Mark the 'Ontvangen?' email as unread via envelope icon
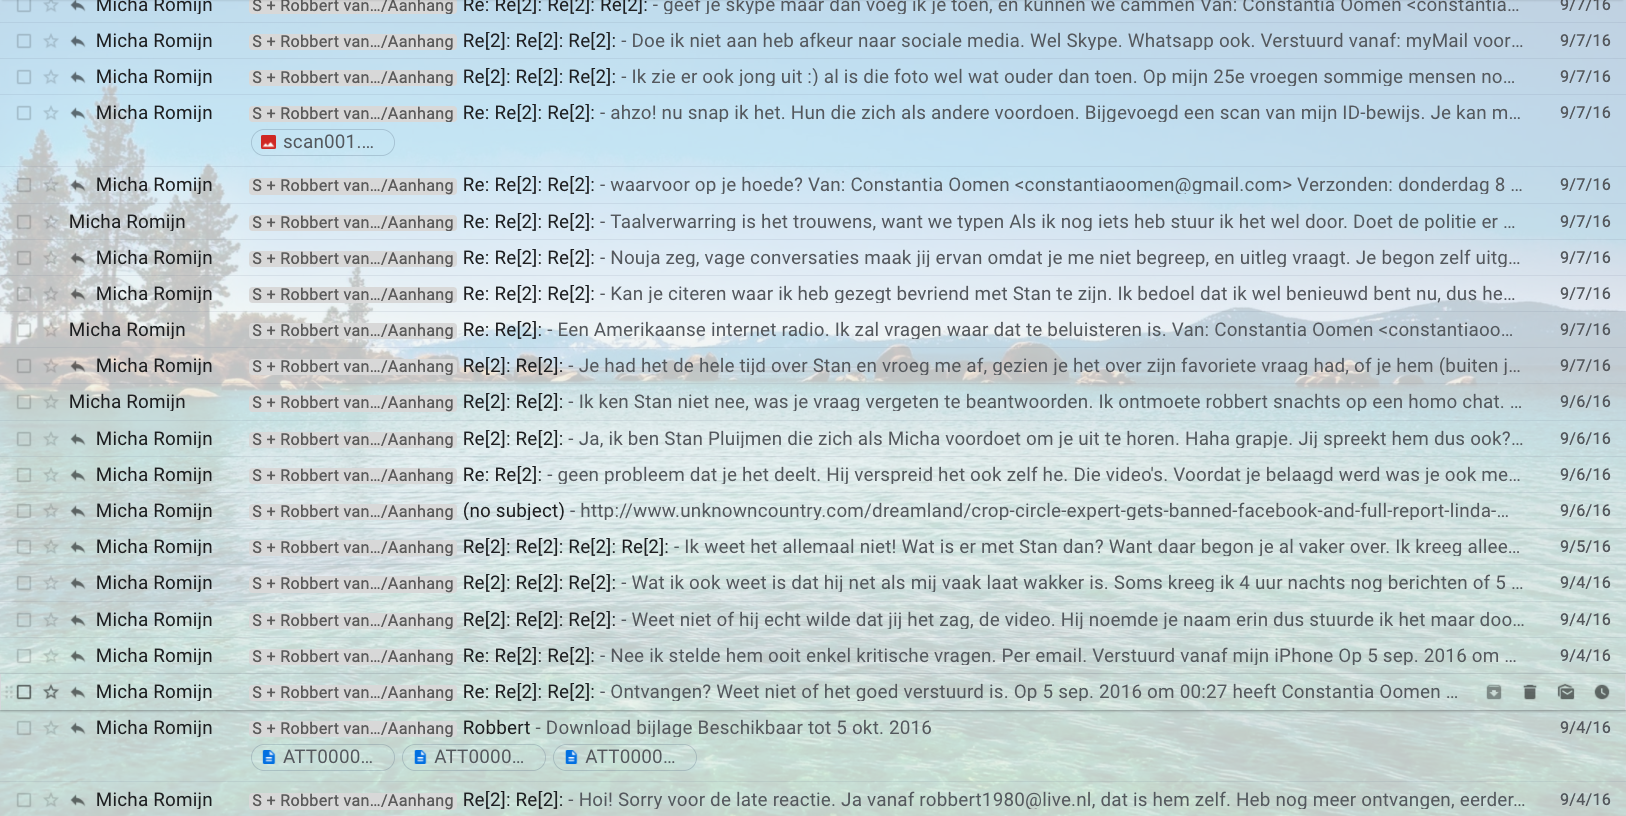1626x816 pixels. pyautogui.click(x=1566, y=692)
